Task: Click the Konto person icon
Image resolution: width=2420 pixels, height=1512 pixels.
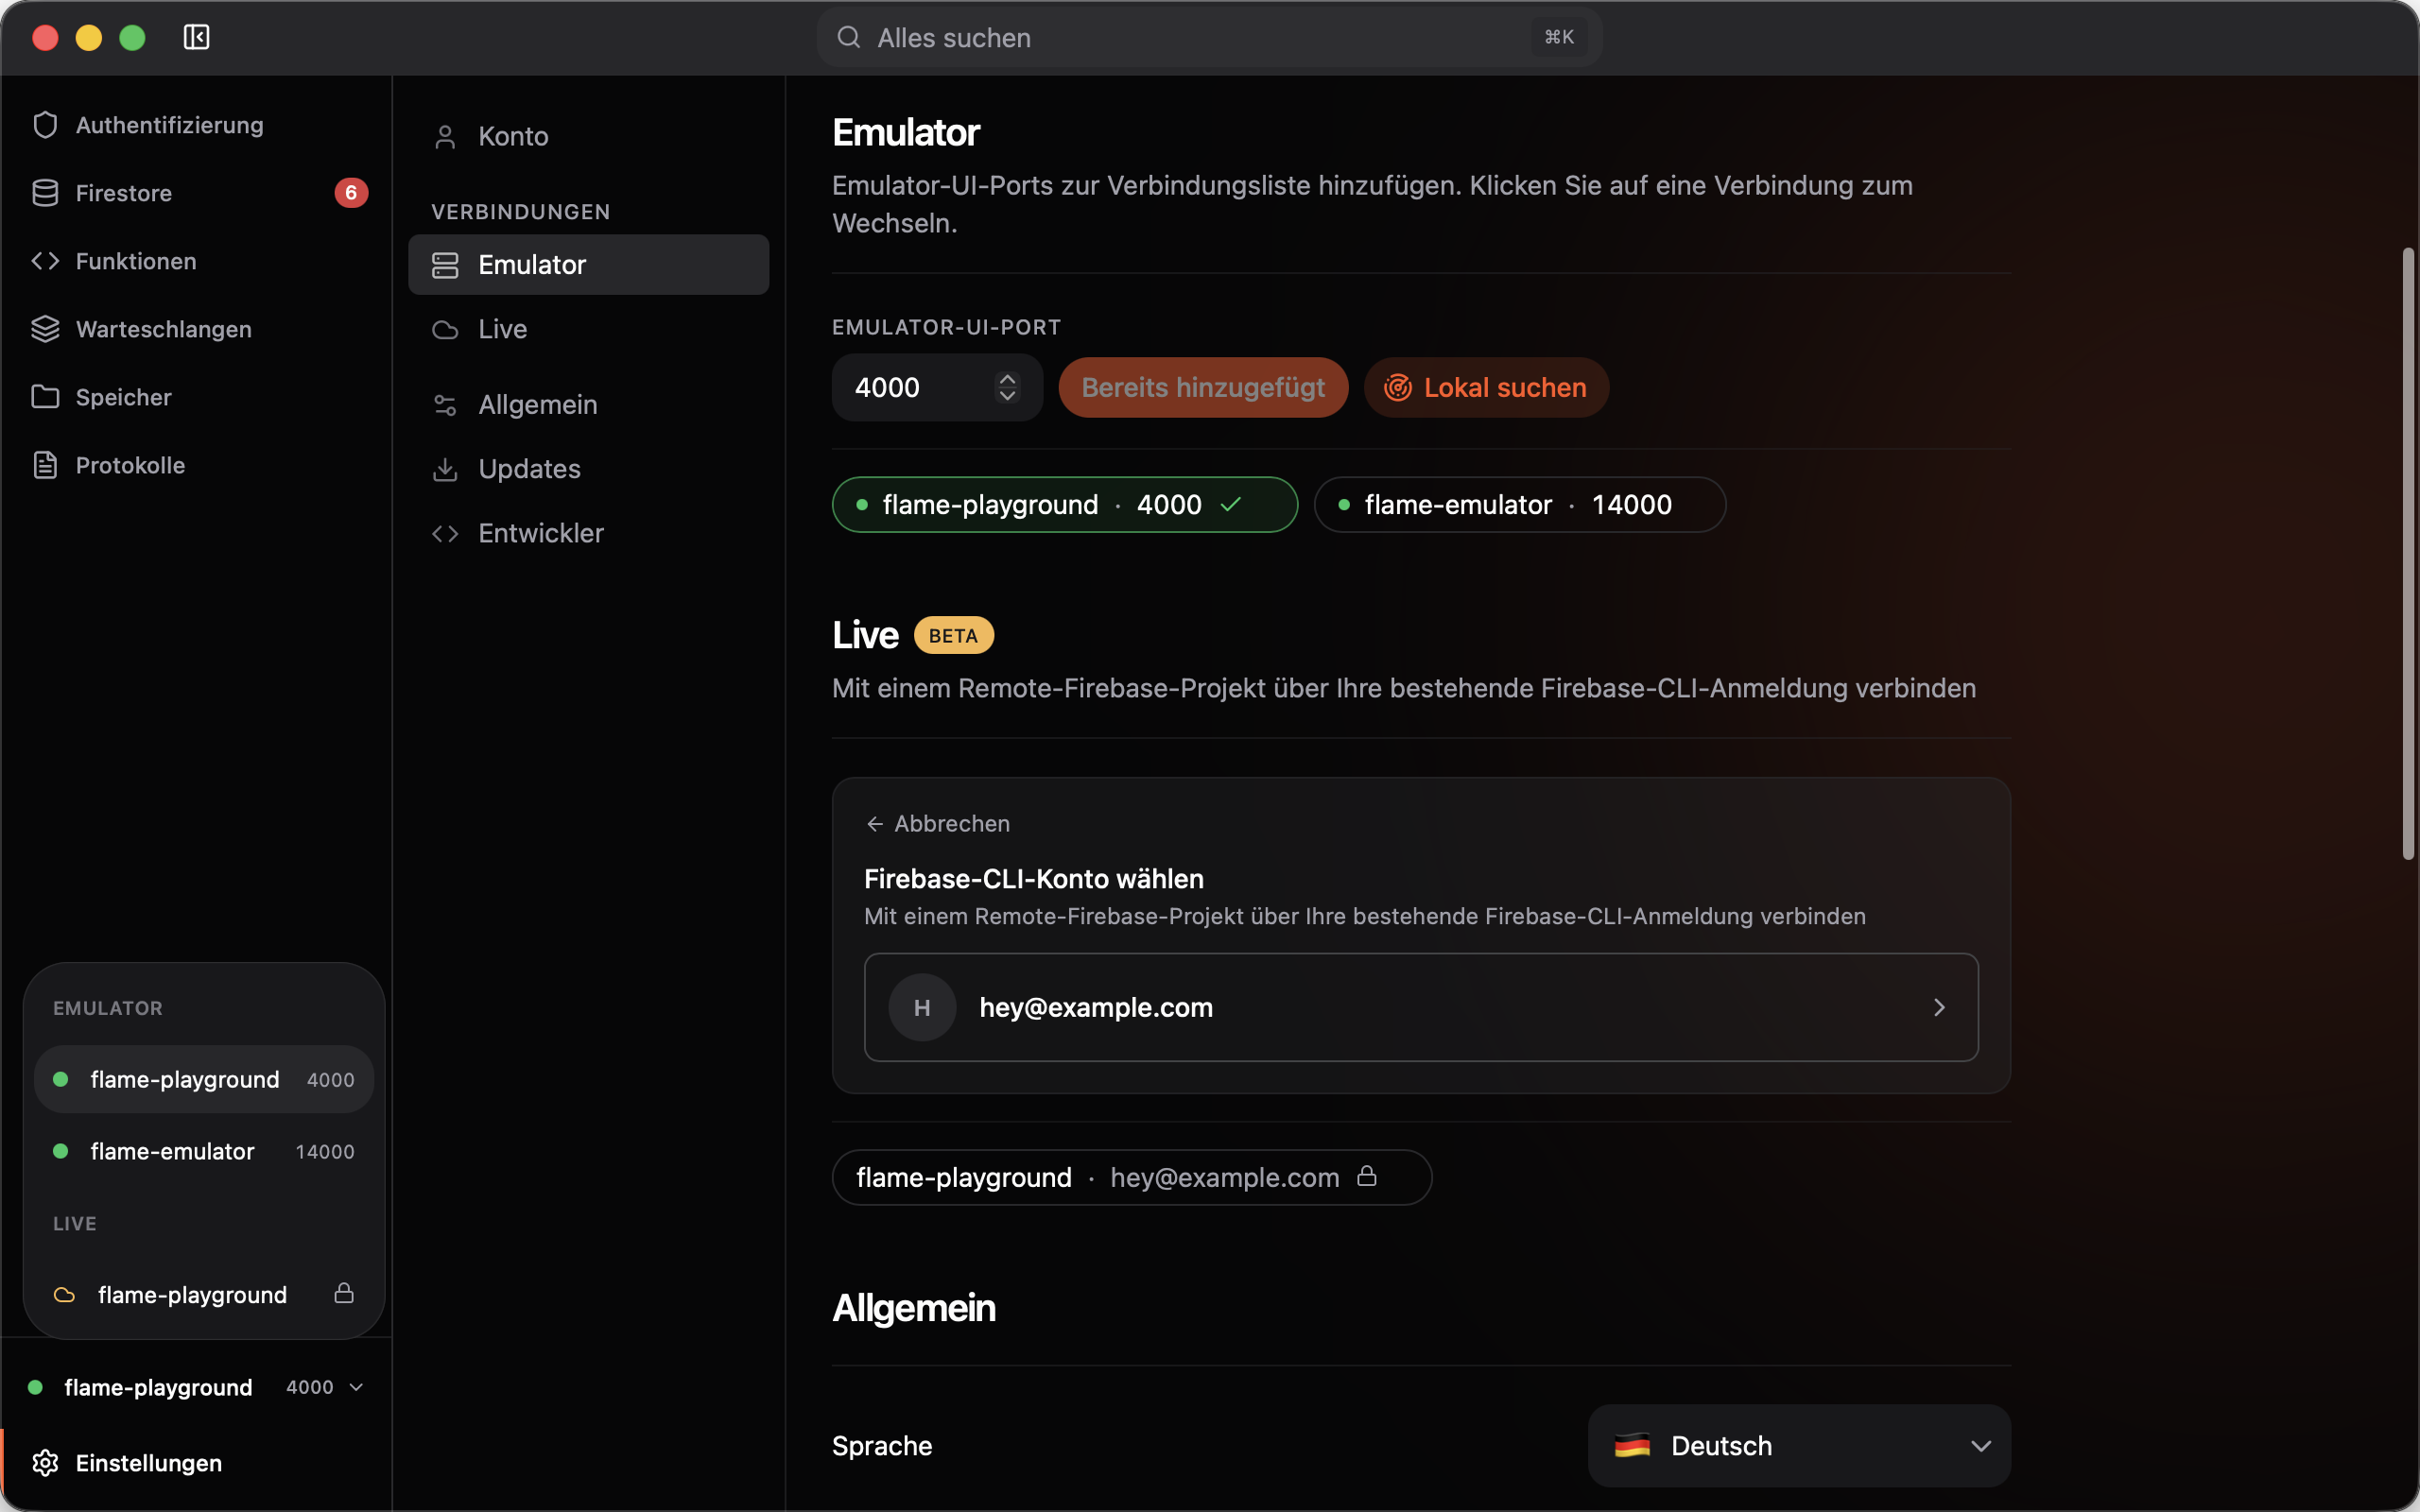Action: tap(445, 137)
